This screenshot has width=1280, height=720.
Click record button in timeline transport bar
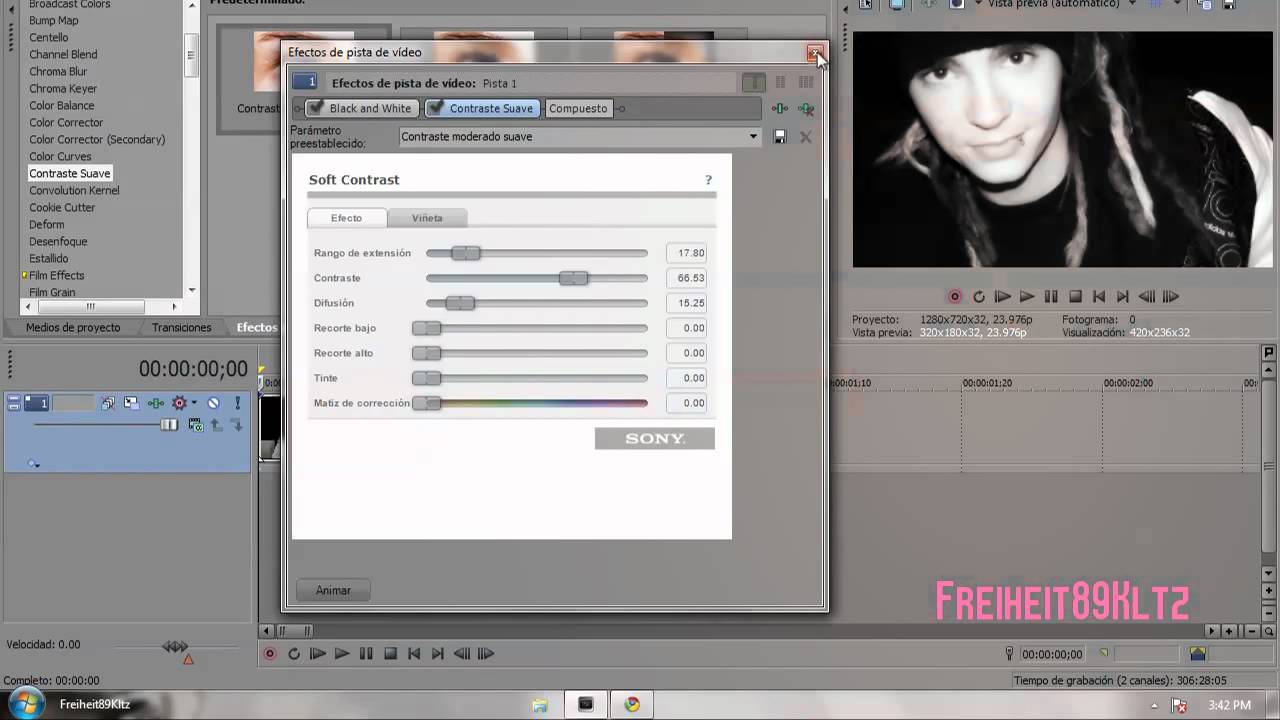click(x=270, y=654)
